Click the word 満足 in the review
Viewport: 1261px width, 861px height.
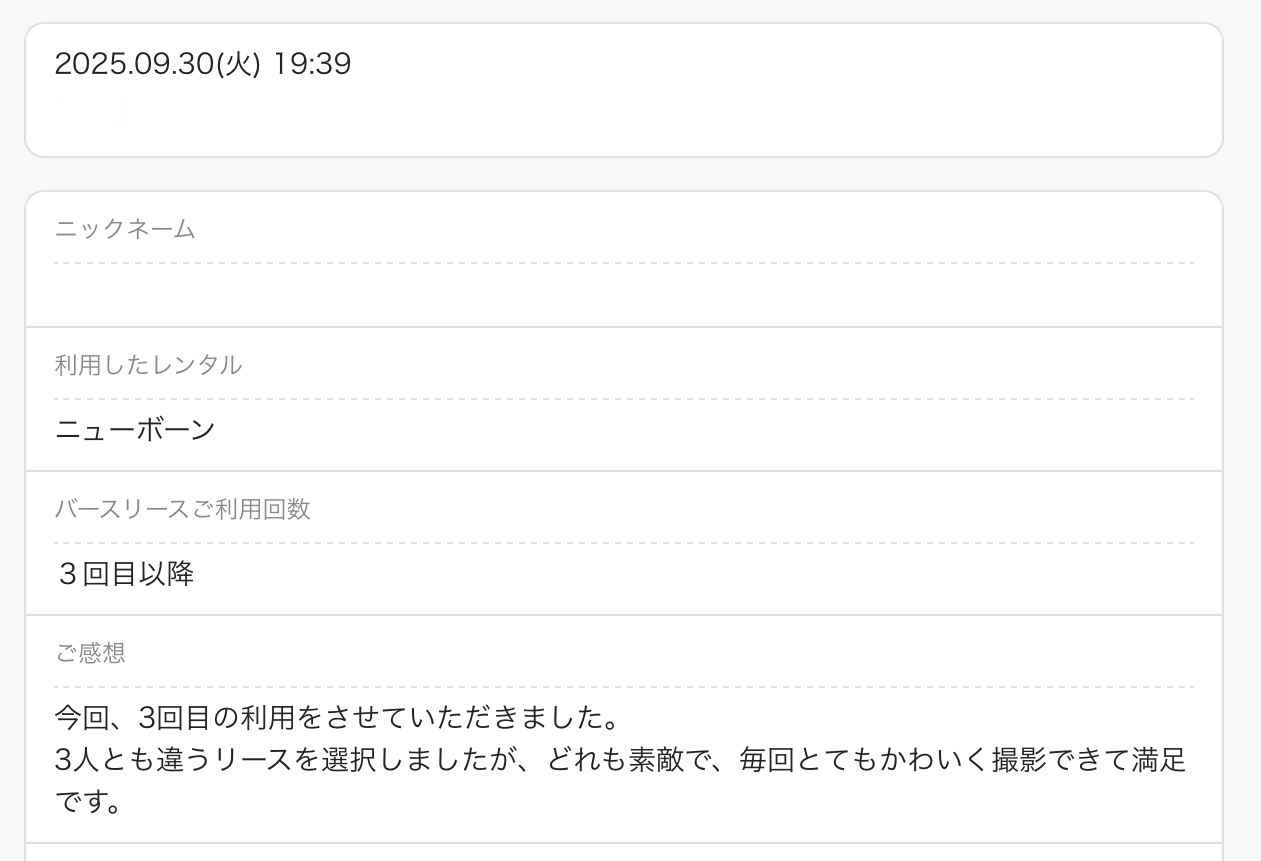(x=1160, y=760)
